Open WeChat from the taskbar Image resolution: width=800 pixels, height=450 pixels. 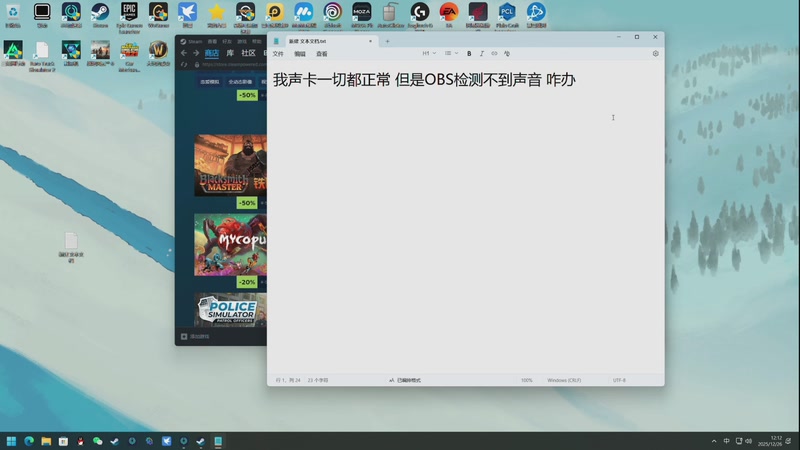97,441
